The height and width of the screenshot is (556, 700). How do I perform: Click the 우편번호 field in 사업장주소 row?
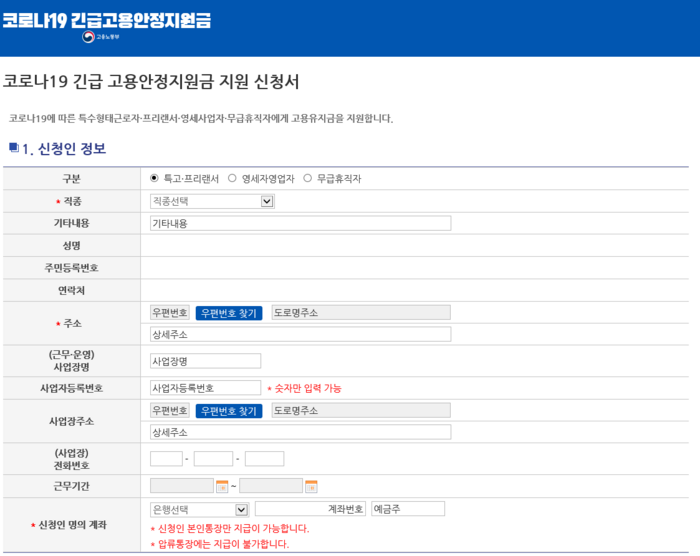[x=170, y=410]
